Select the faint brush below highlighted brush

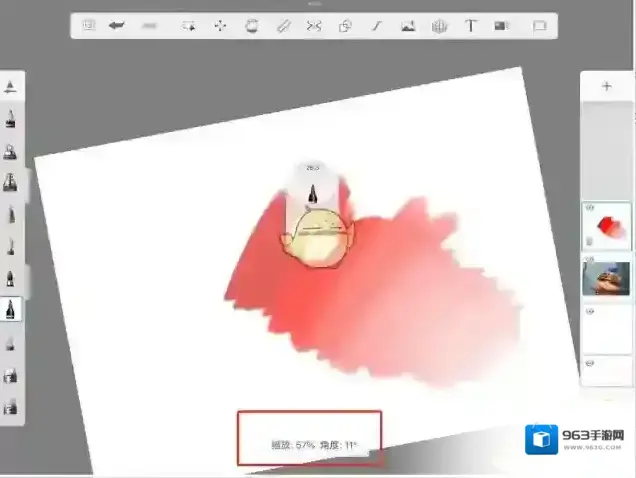coord(11,343)
